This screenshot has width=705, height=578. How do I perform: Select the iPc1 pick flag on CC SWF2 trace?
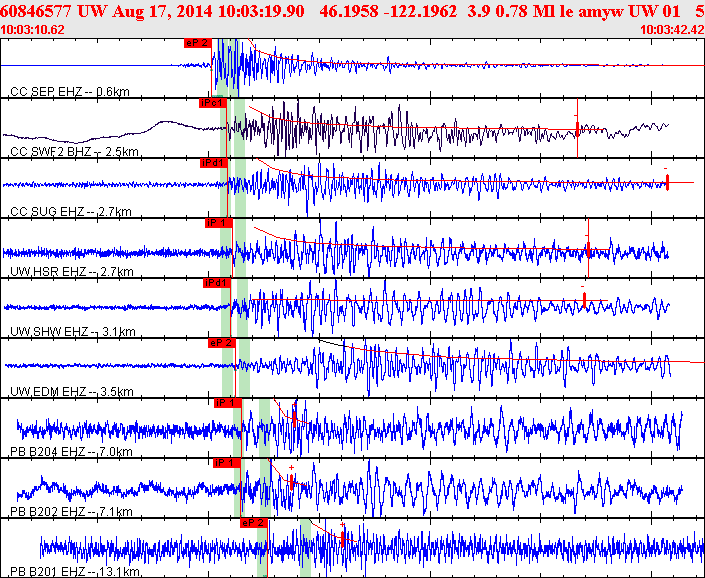pyautogui.click(x=212, y=102)
